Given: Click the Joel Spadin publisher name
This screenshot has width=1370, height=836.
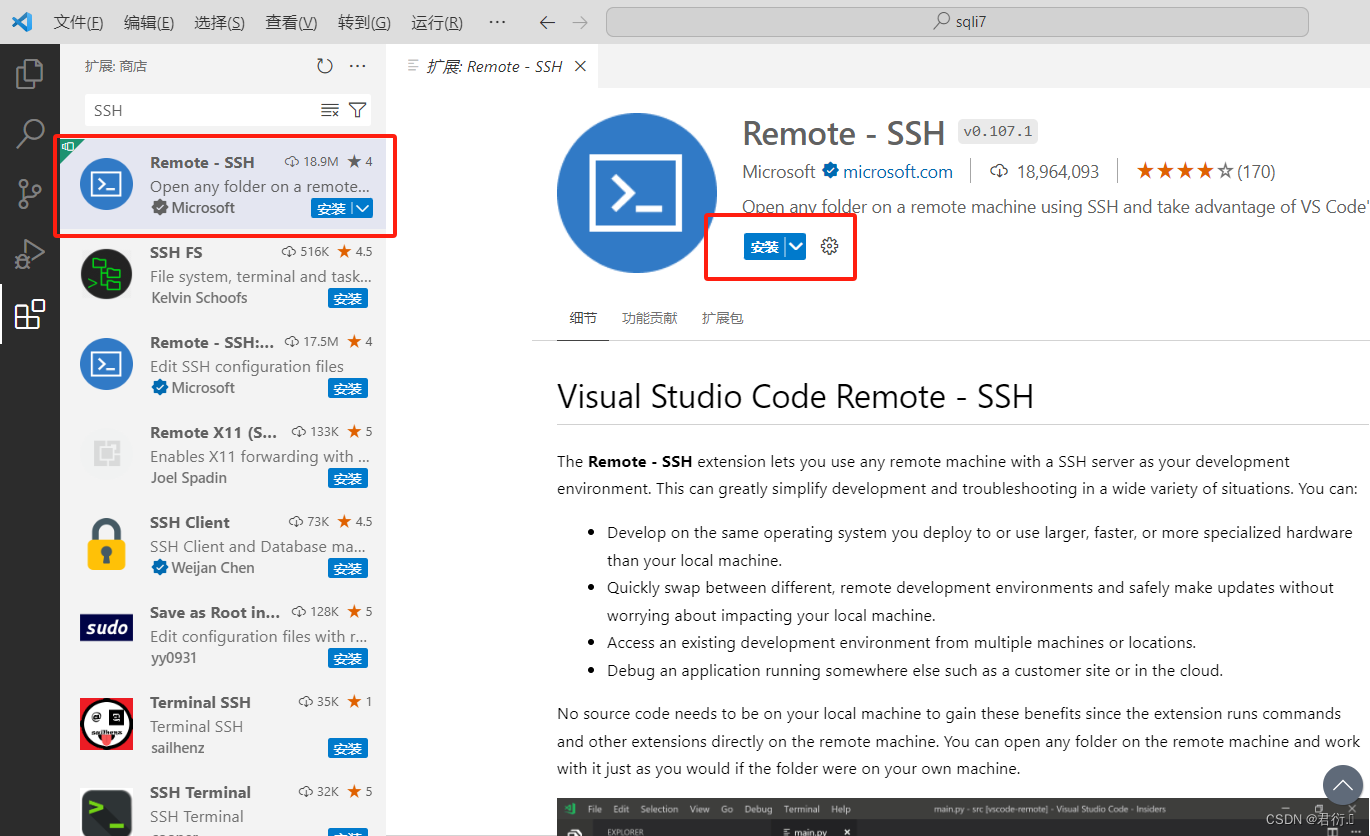Looking at the screenshot, I should [x=189, y=477].
